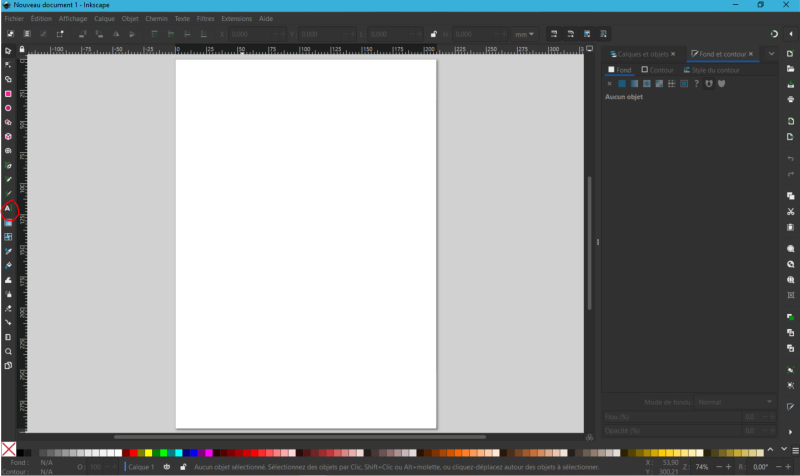Toggle snapping control icon

pyautogui.click(x=774, y=34)
